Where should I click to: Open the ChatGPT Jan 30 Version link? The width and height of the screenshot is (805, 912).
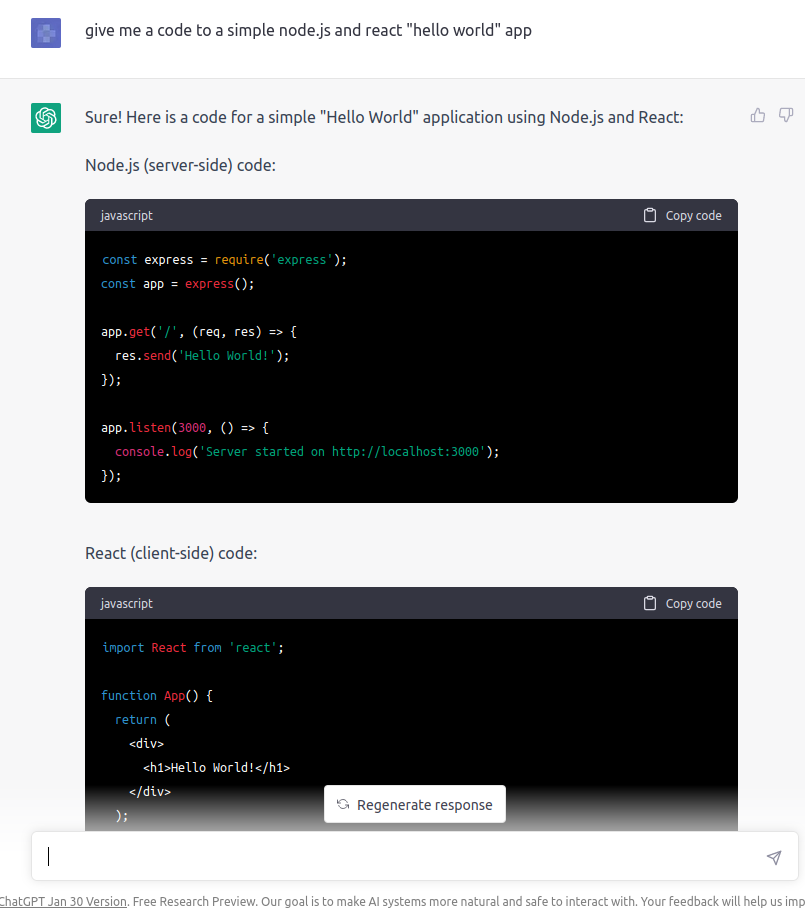(63, 901)
